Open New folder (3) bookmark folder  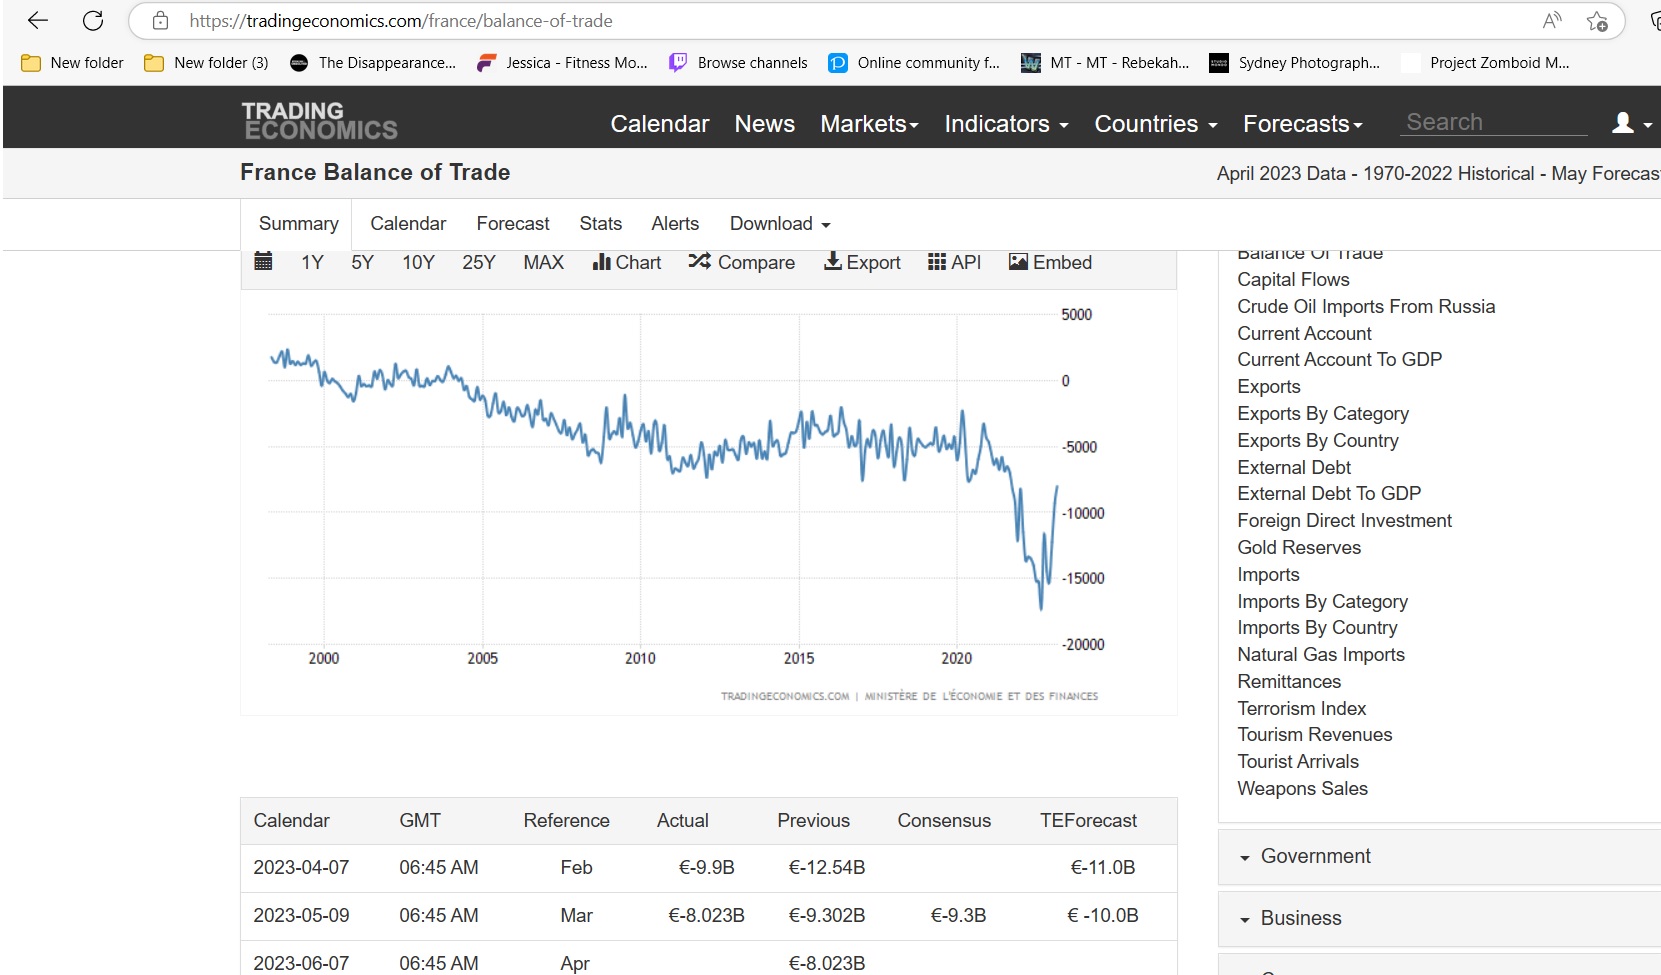tap(206, 62)
